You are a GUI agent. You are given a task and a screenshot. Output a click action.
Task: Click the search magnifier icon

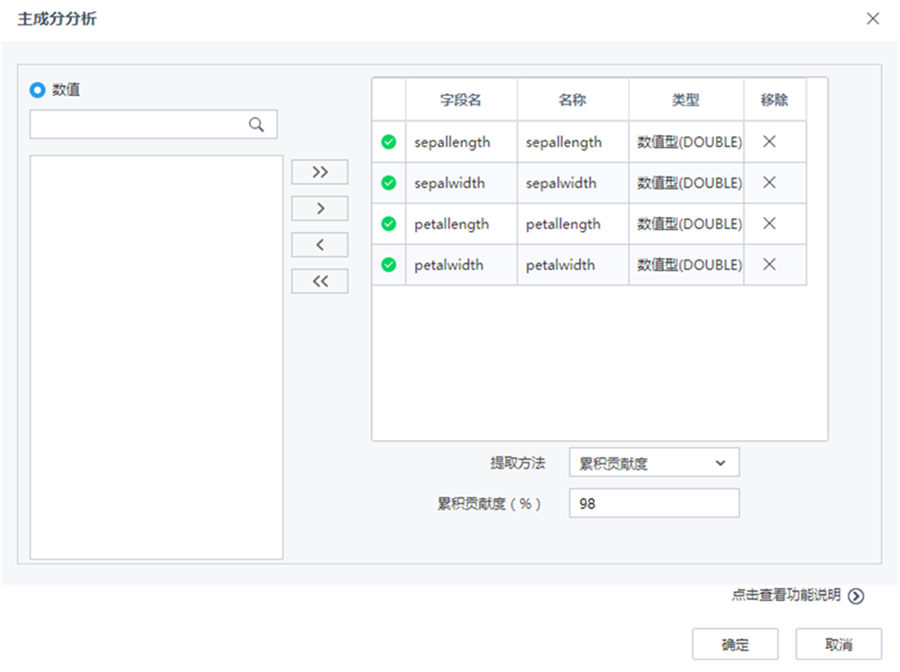[257, 124]
